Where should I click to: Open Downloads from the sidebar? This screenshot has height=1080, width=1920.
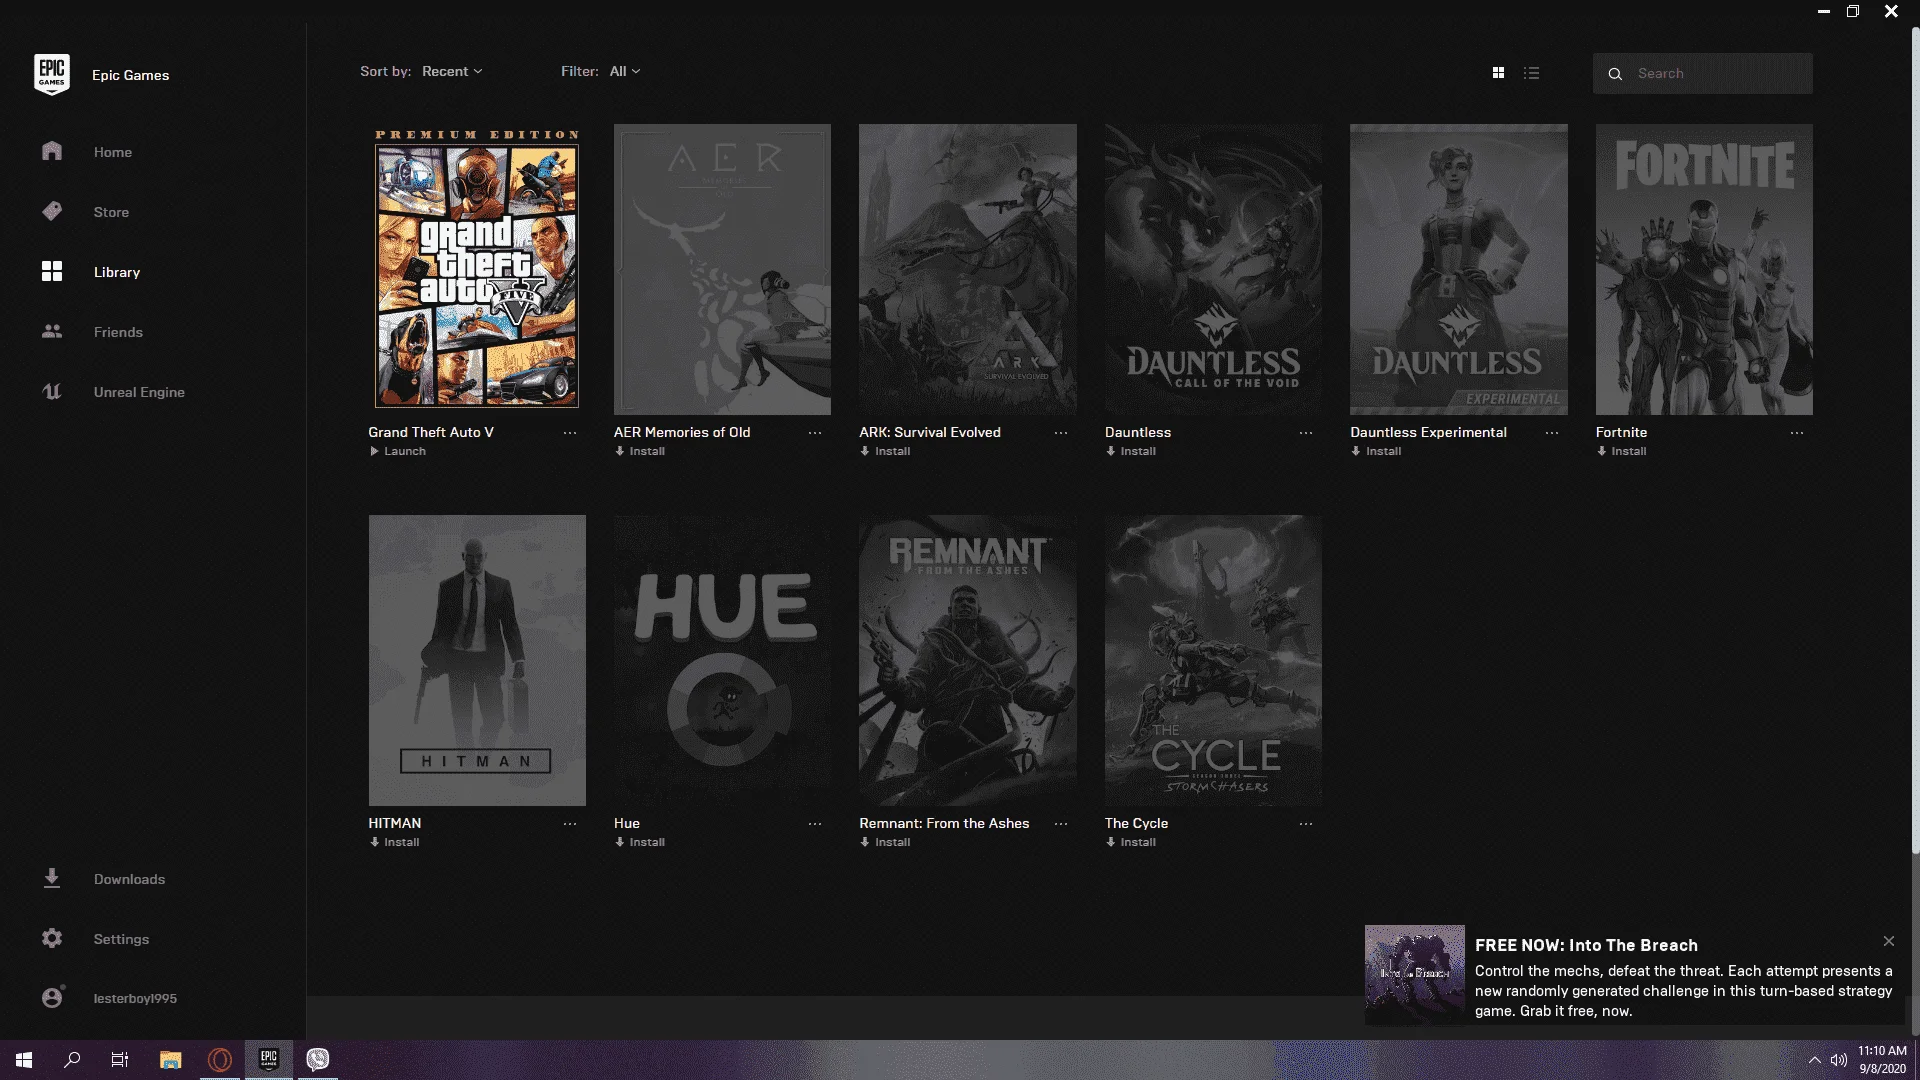pyautogui.click(x=129, y=879)
